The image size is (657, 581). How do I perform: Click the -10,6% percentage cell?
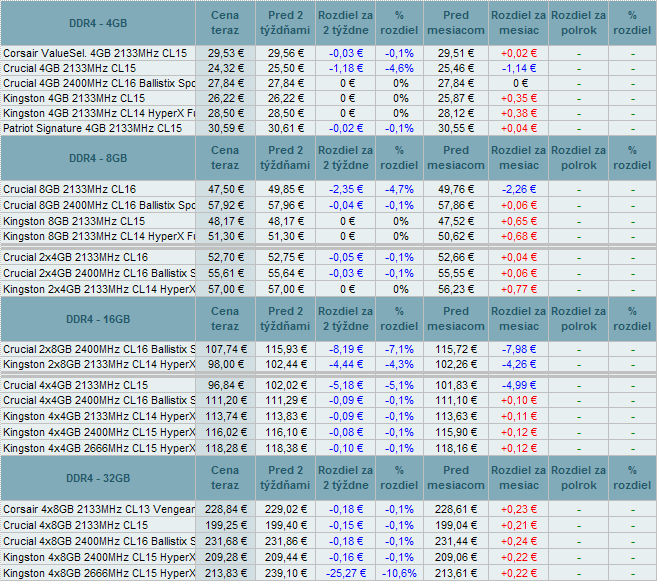coord(399,573)
